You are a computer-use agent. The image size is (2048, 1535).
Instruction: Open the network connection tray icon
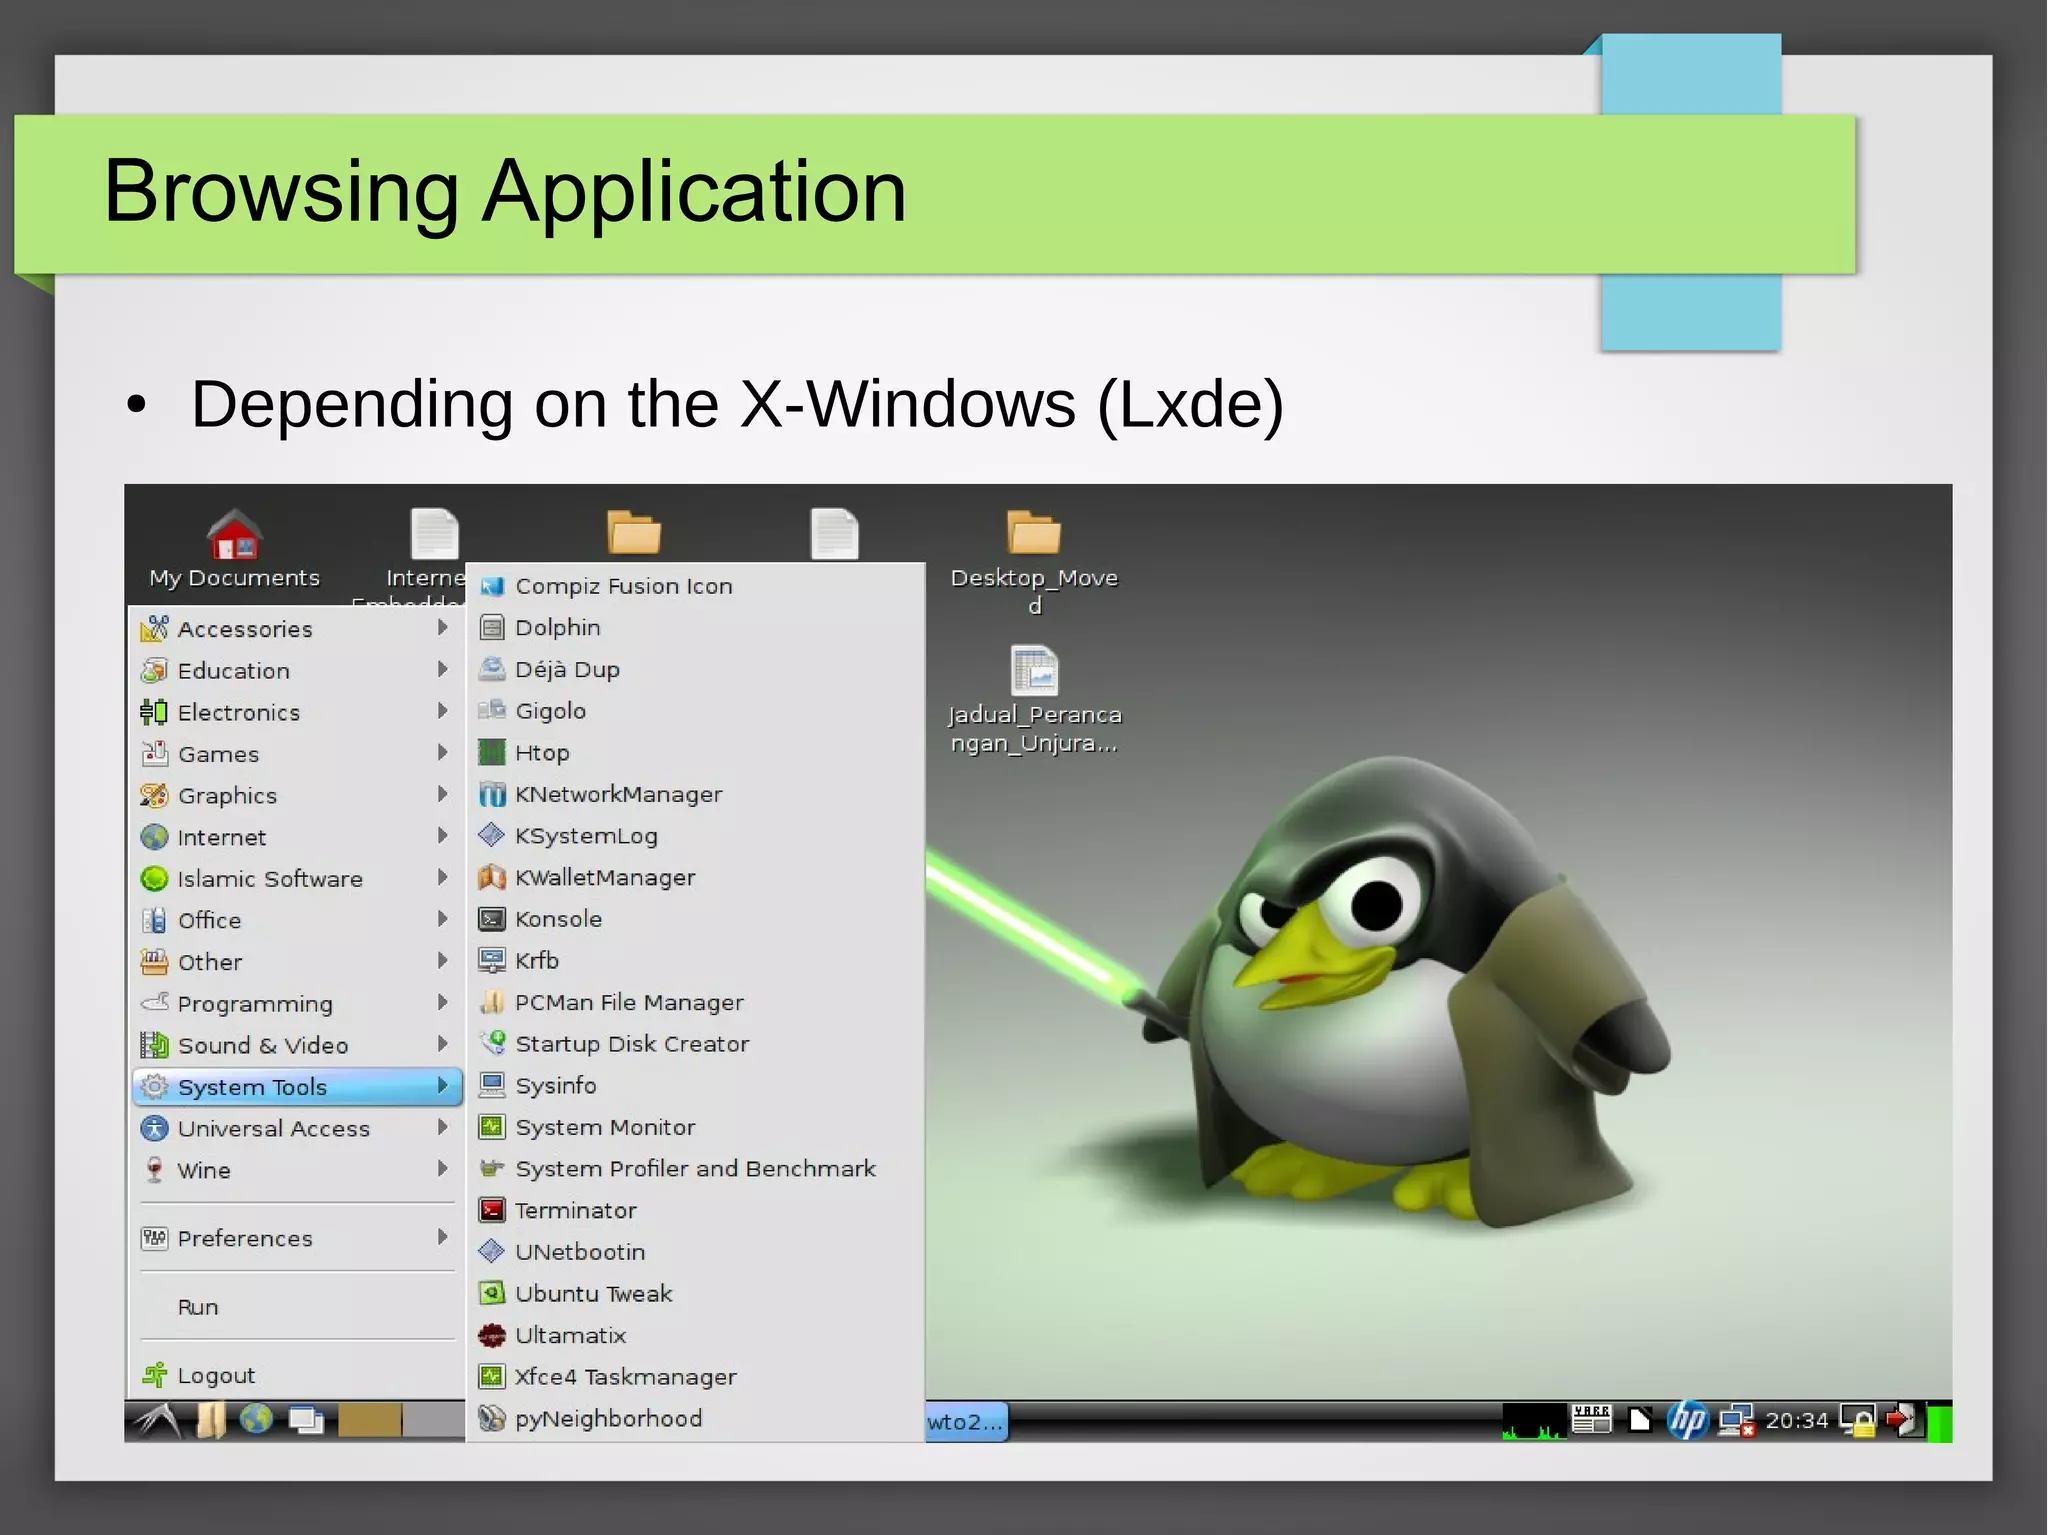coord(1736,1421)
